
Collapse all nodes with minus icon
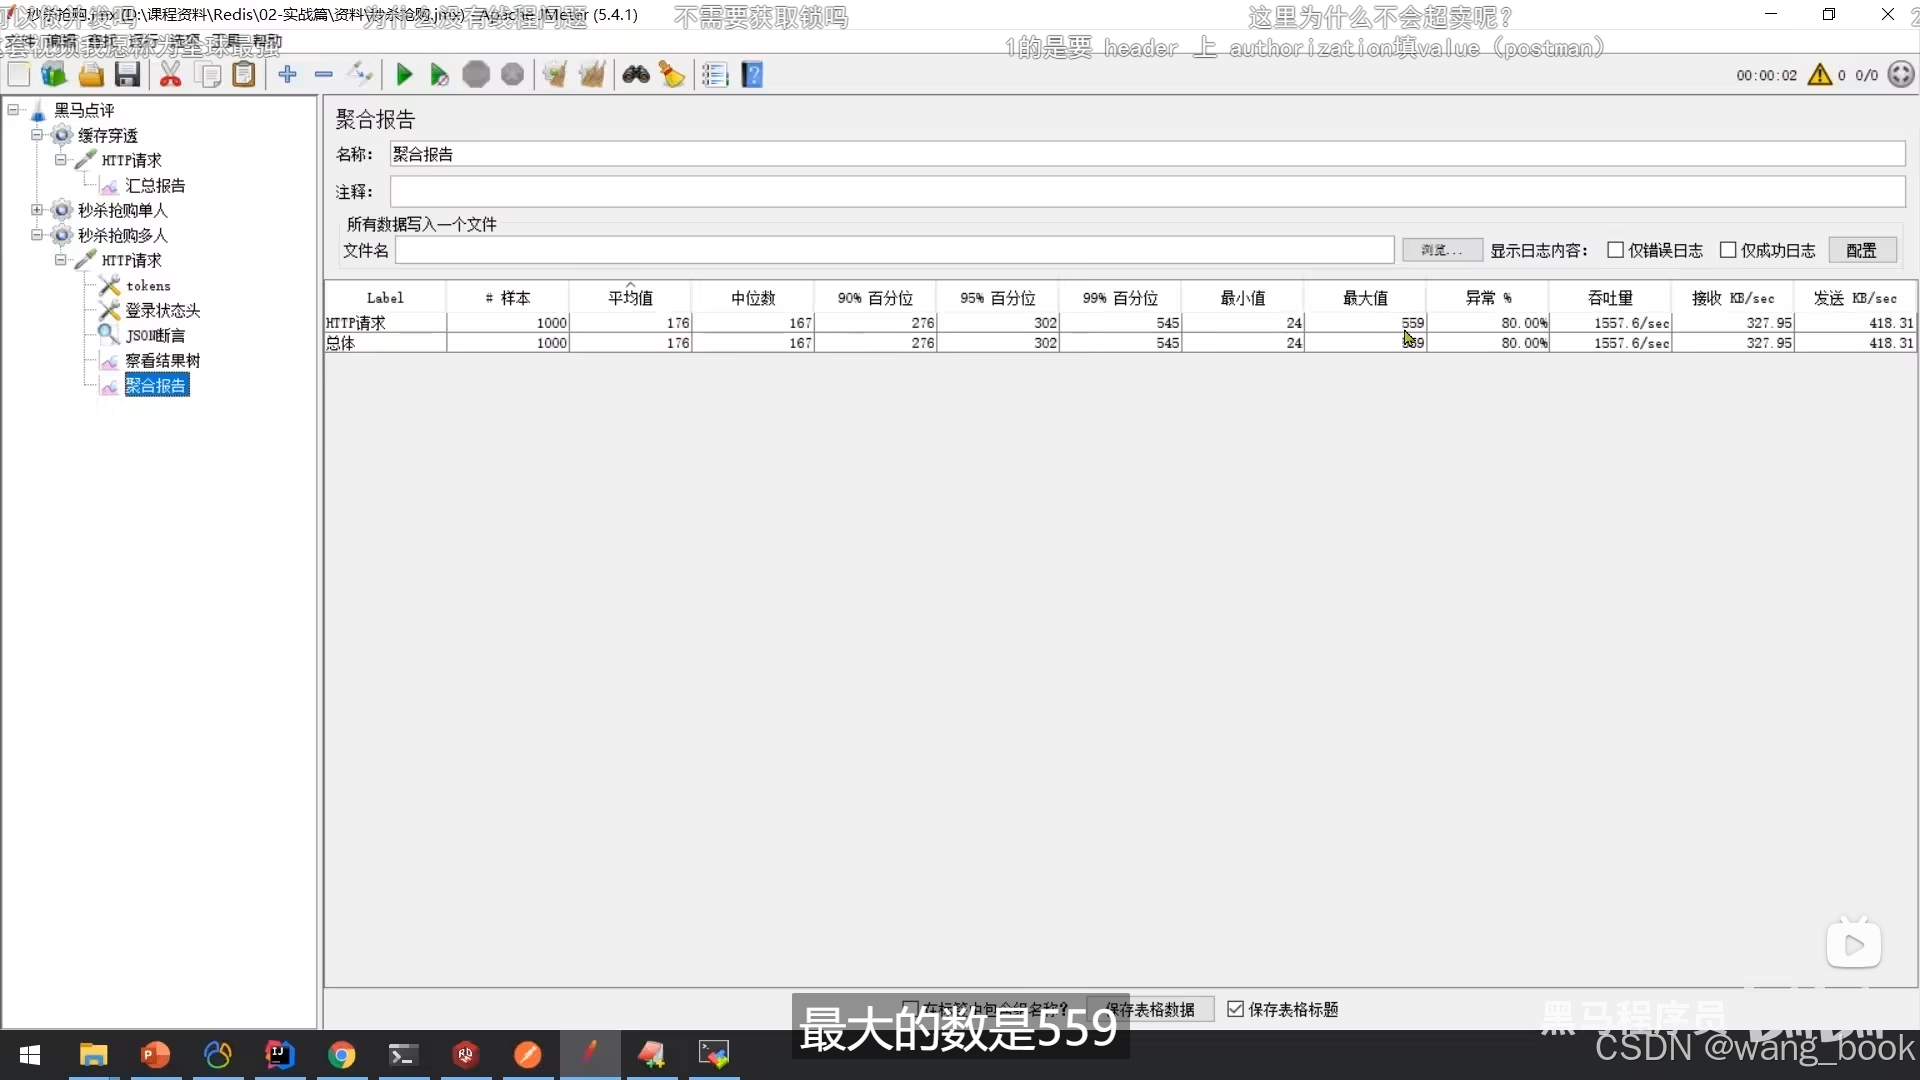(324, 75)
